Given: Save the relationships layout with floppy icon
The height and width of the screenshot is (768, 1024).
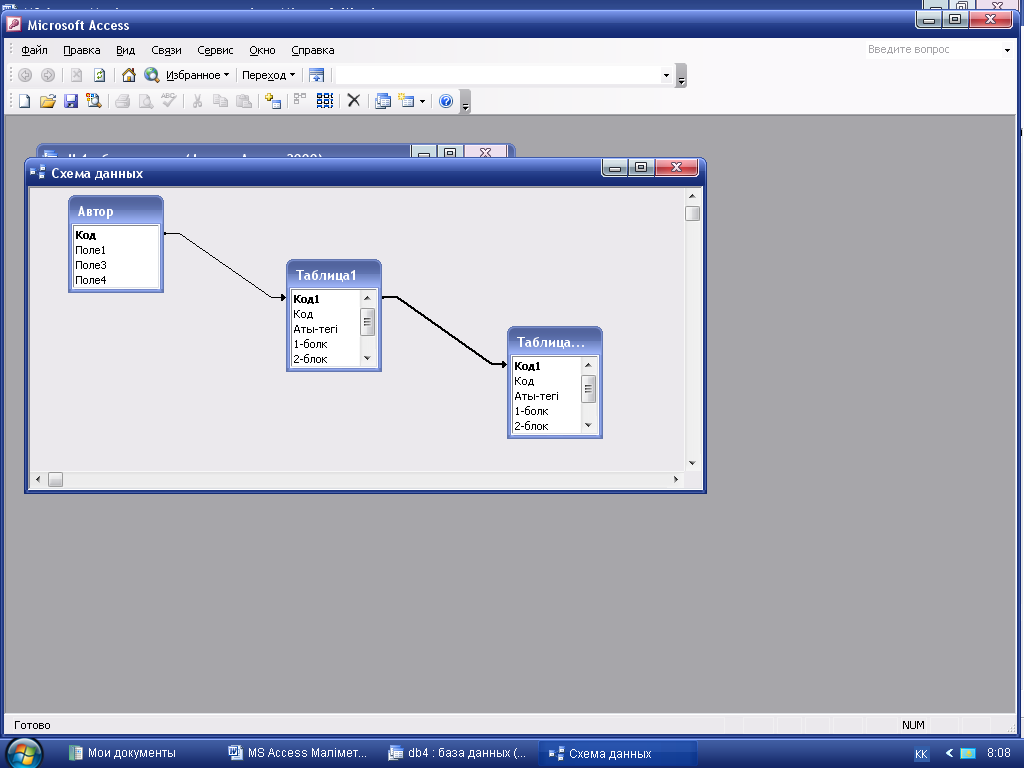Looking at the screenshot, I should pyautogui.click(x=71, y=101).
